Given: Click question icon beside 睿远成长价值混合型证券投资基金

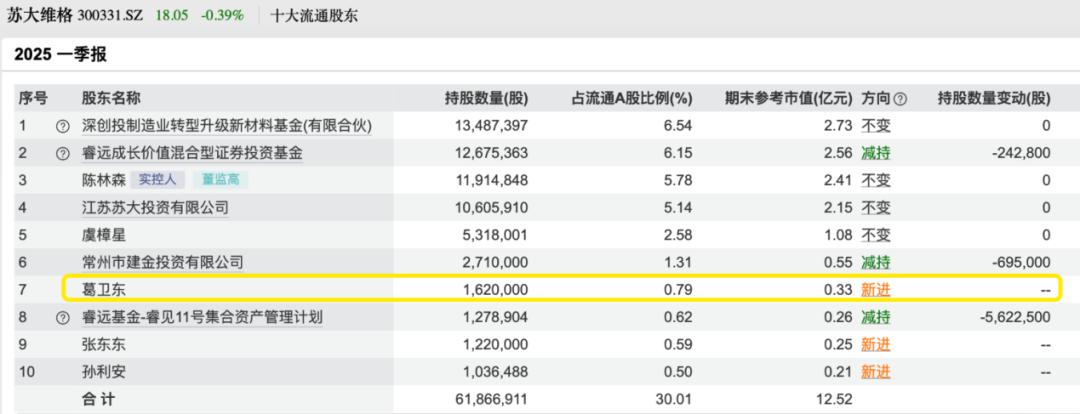Looking at the screenshot, I should [x=62, y=153].
